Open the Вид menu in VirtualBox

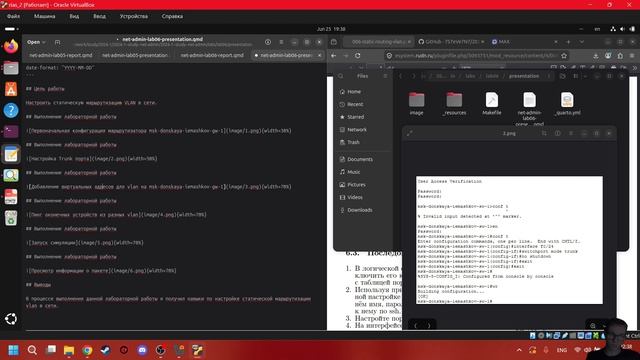pyautogui.click(x=74, y=16)
